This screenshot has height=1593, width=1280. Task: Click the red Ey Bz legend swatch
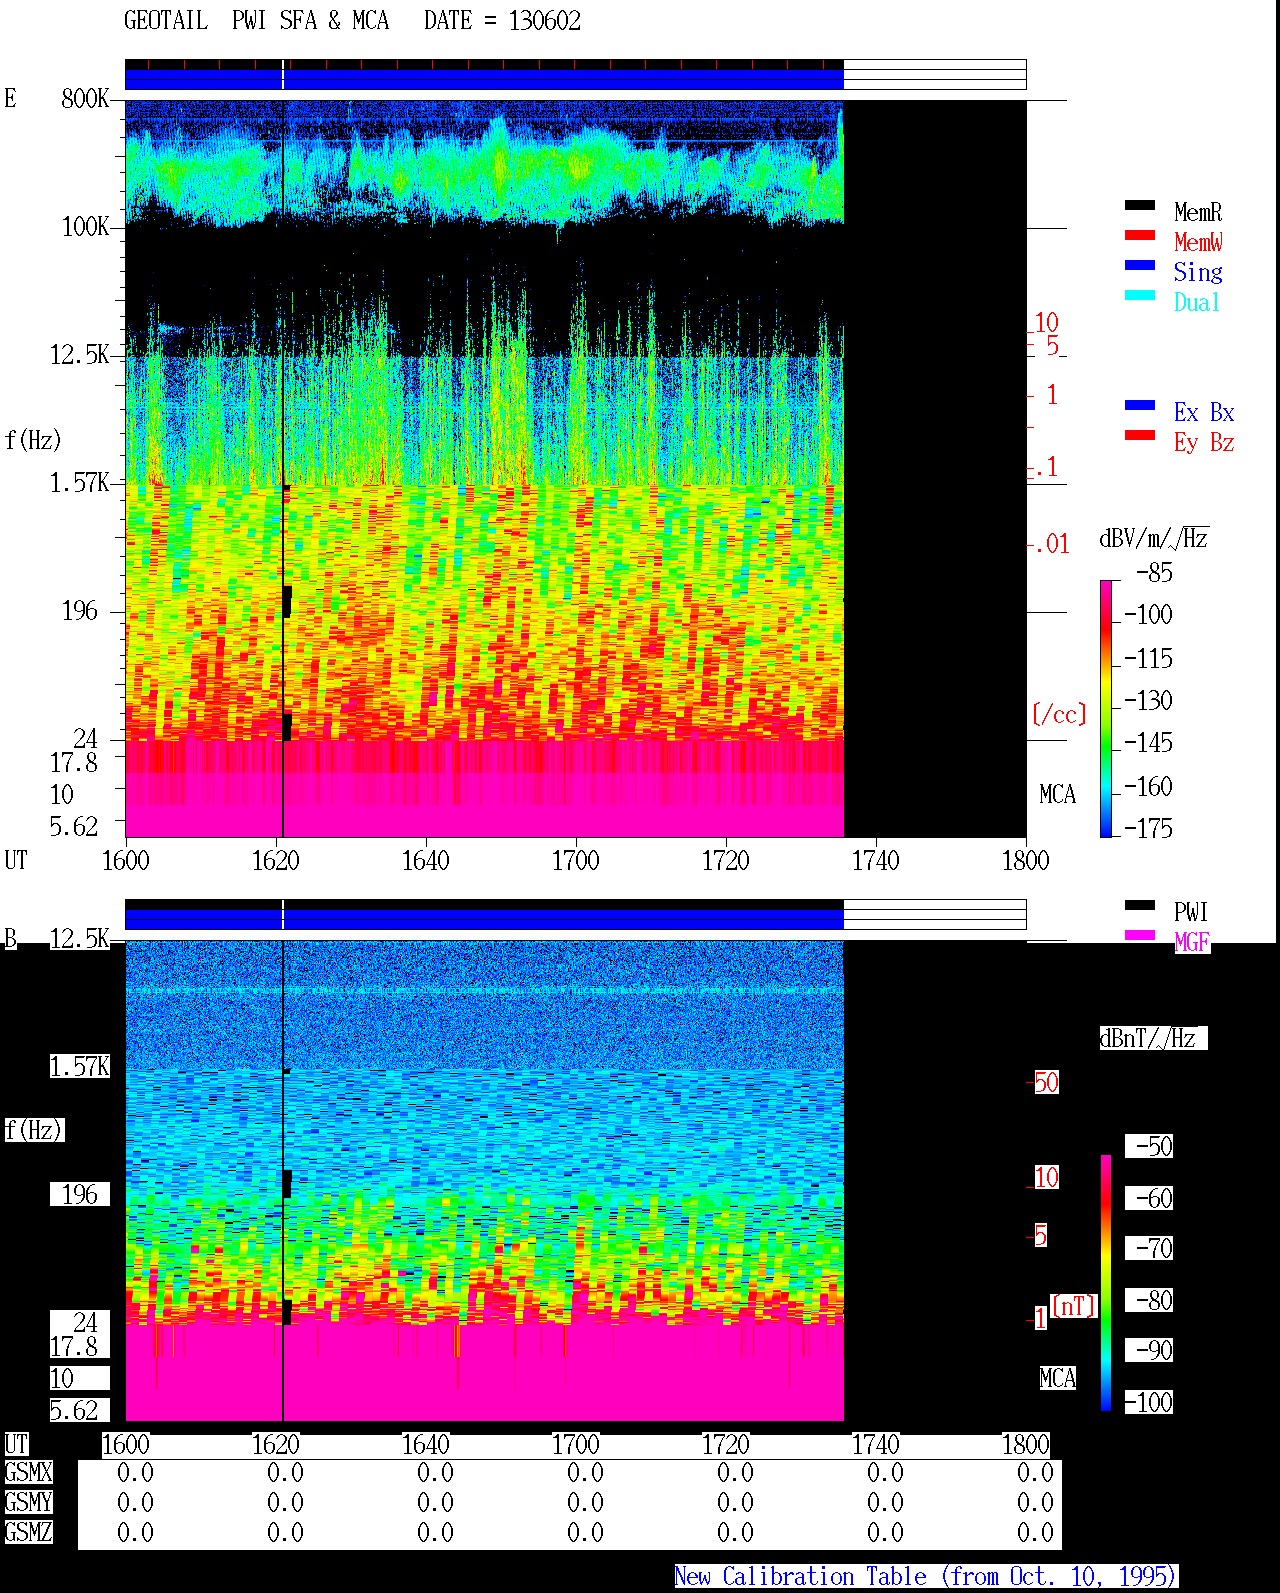click(x=1140, y=435)
